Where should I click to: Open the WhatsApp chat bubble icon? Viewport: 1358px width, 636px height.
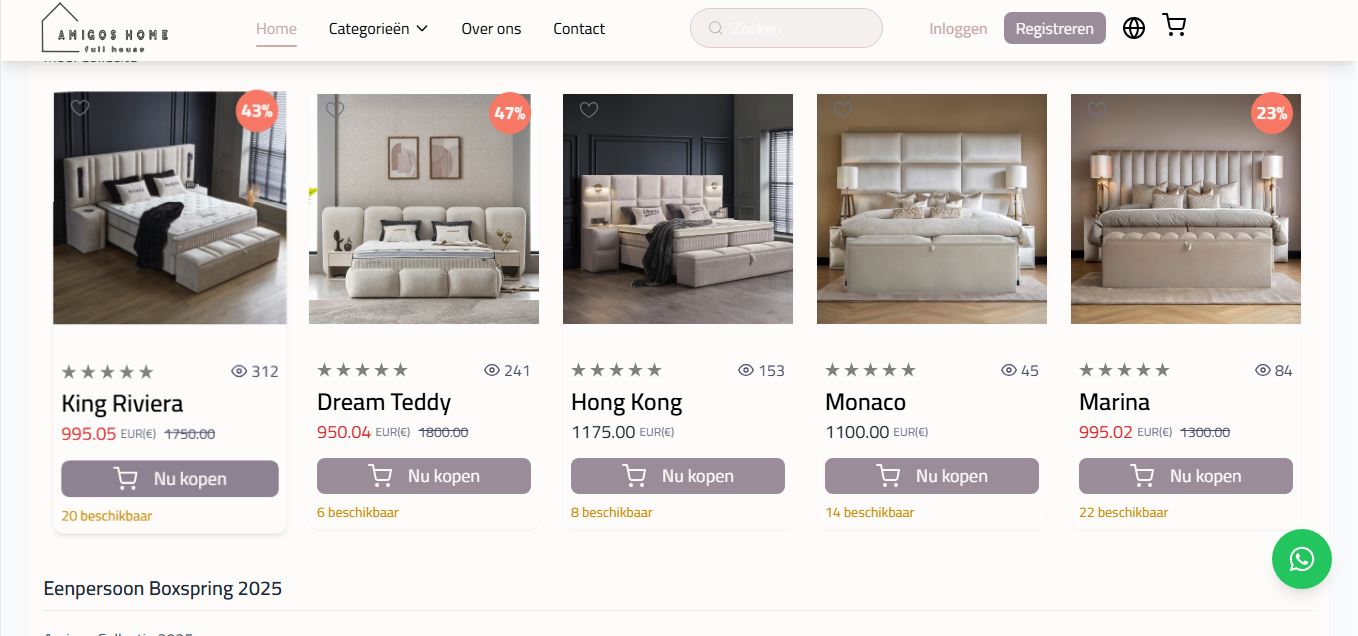1302,559
